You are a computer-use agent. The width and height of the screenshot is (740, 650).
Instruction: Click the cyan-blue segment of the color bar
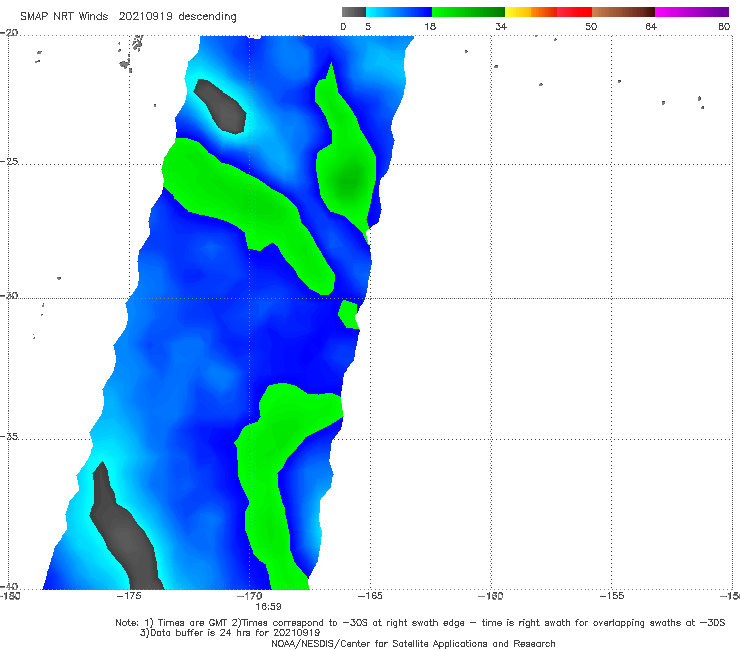[x=399, y=12]
